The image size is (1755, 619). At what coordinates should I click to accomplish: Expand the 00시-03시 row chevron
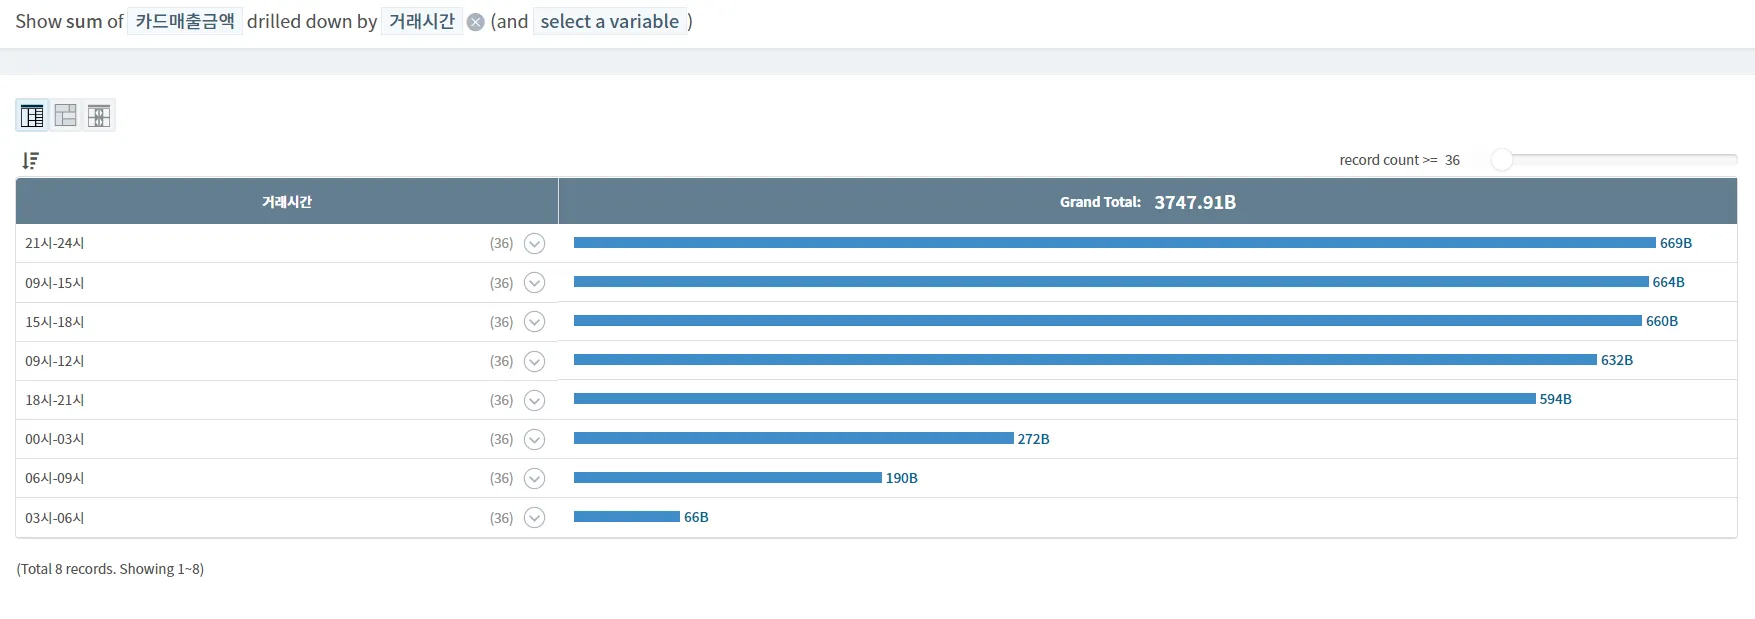point(535,439)
